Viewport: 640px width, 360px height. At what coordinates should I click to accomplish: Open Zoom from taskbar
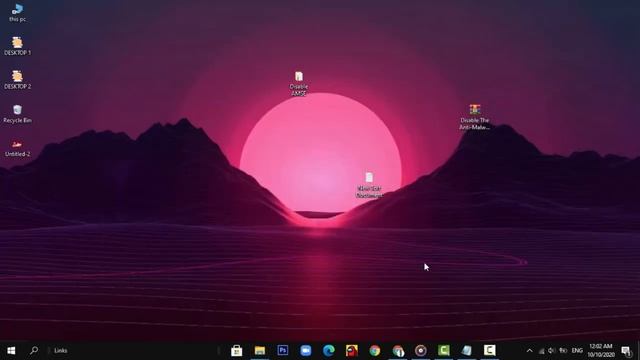pyautogui.click(x=306, y=350)
